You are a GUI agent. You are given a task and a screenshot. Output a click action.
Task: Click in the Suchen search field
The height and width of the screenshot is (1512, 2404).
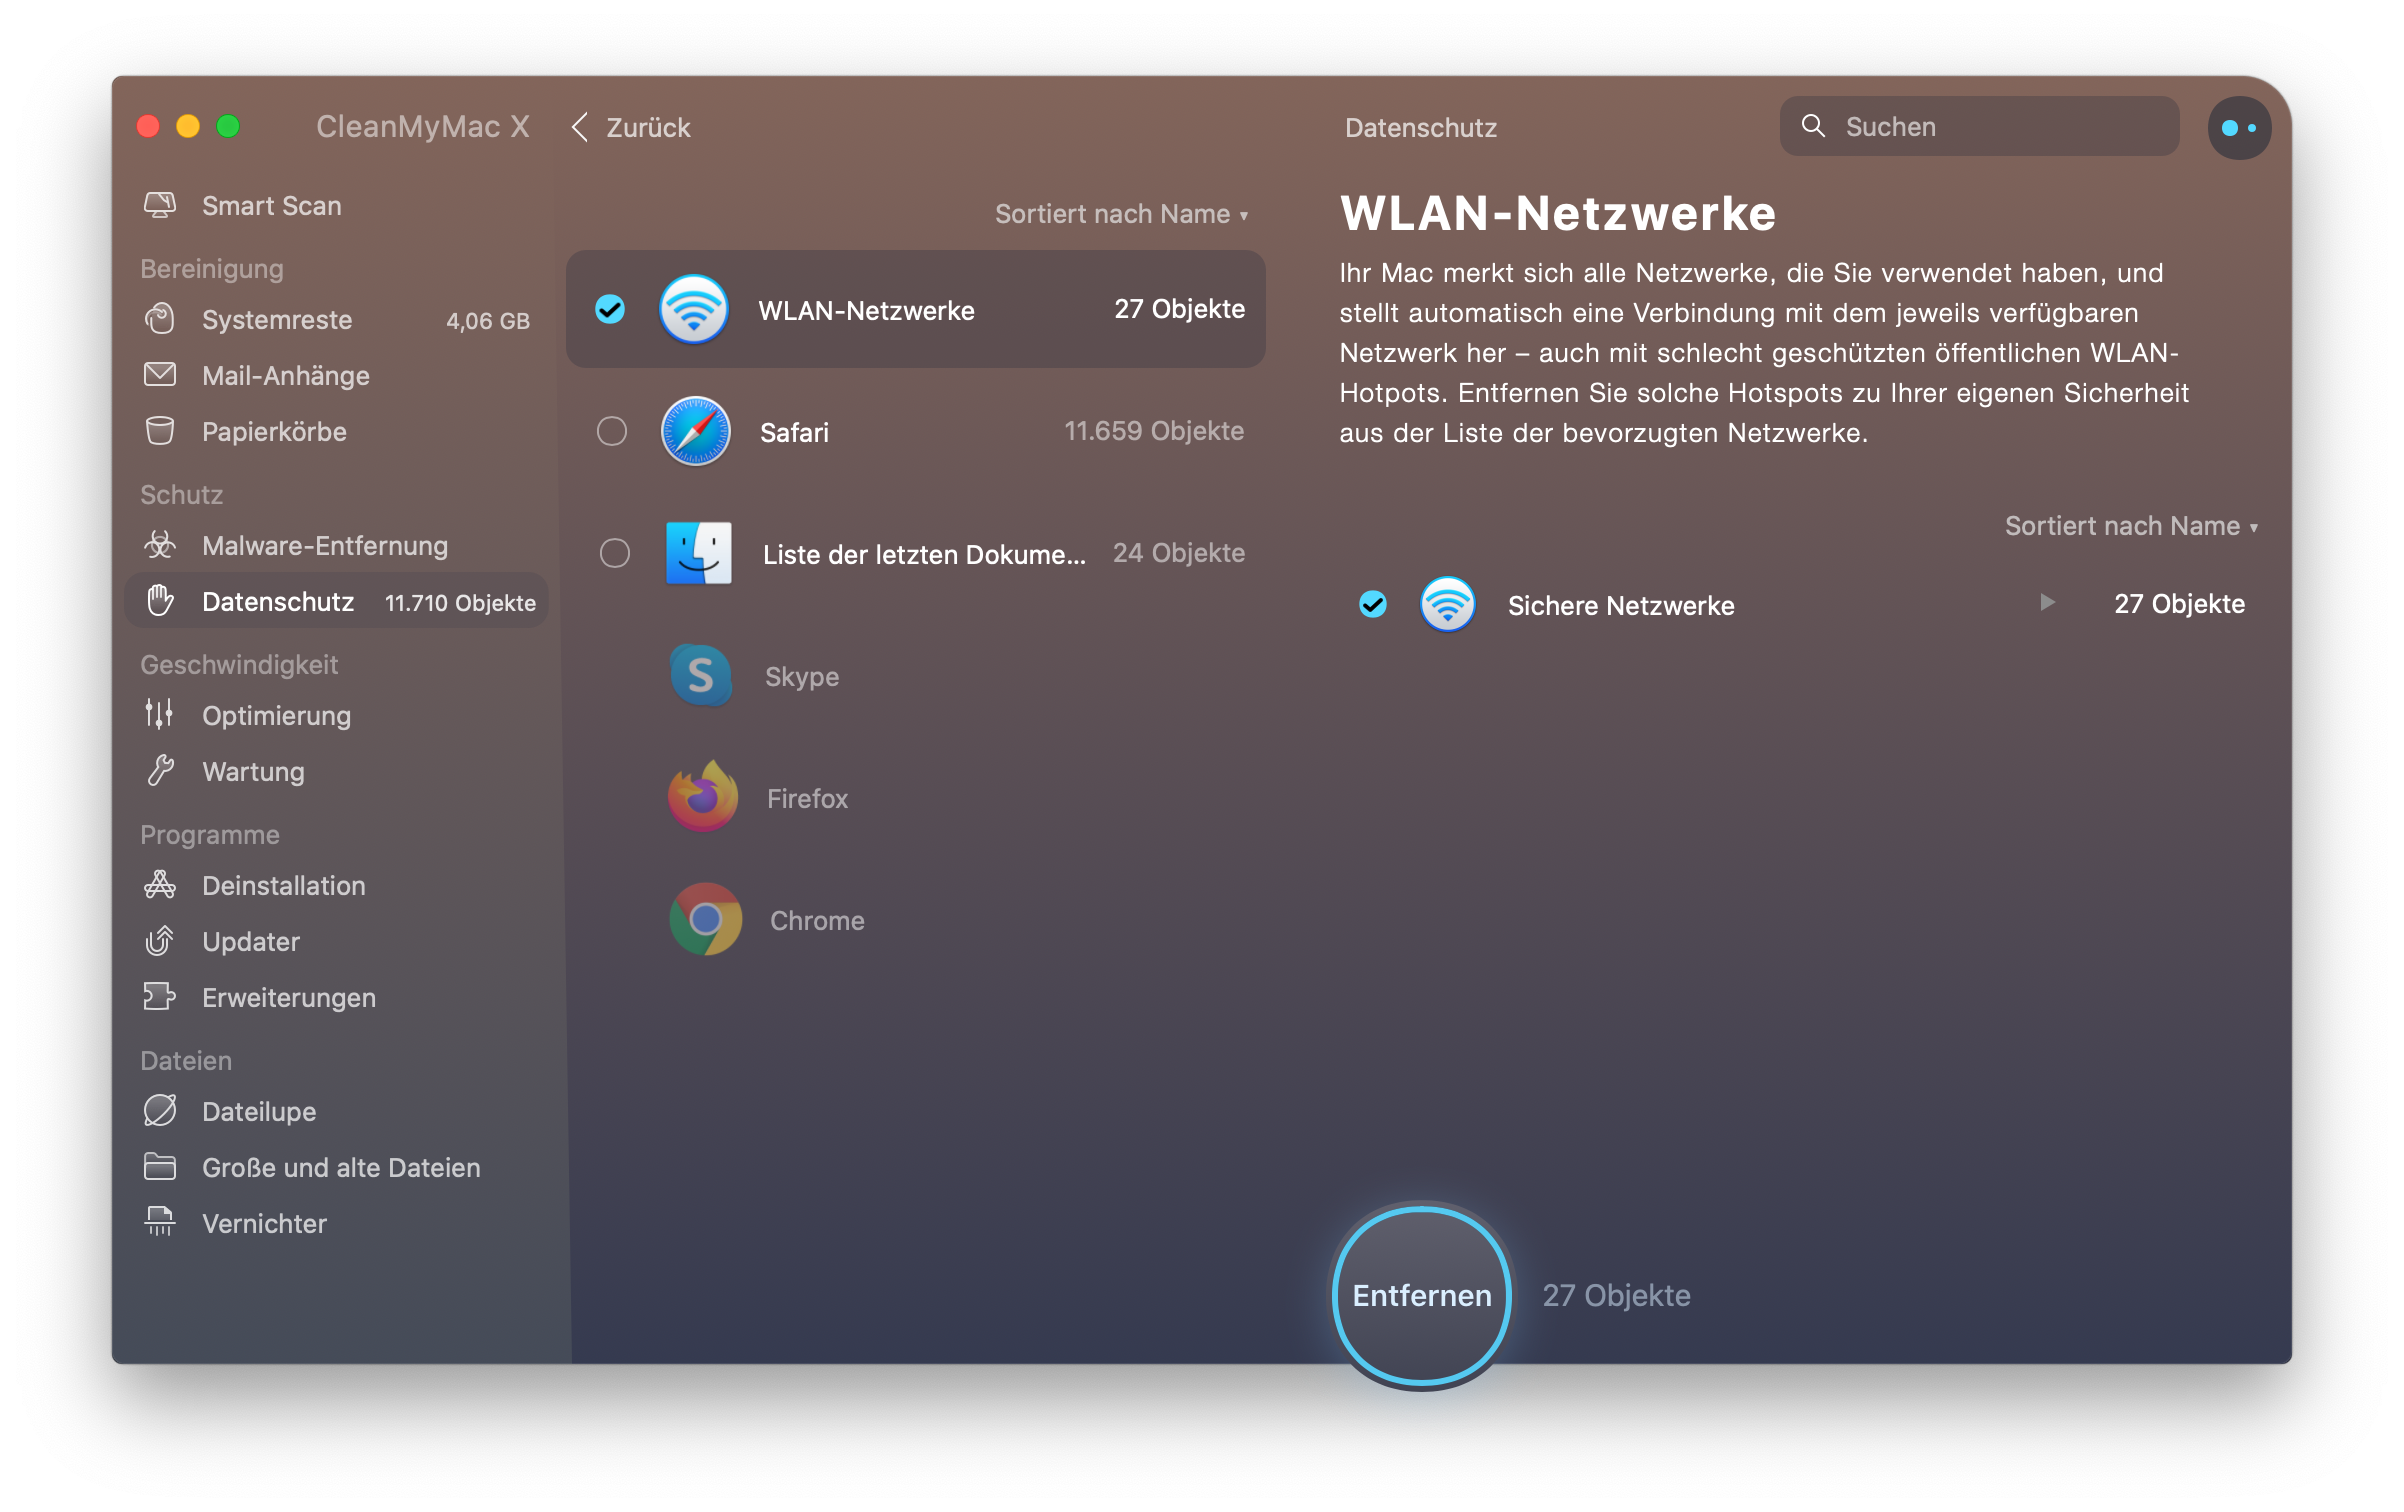pos(1979,126)
